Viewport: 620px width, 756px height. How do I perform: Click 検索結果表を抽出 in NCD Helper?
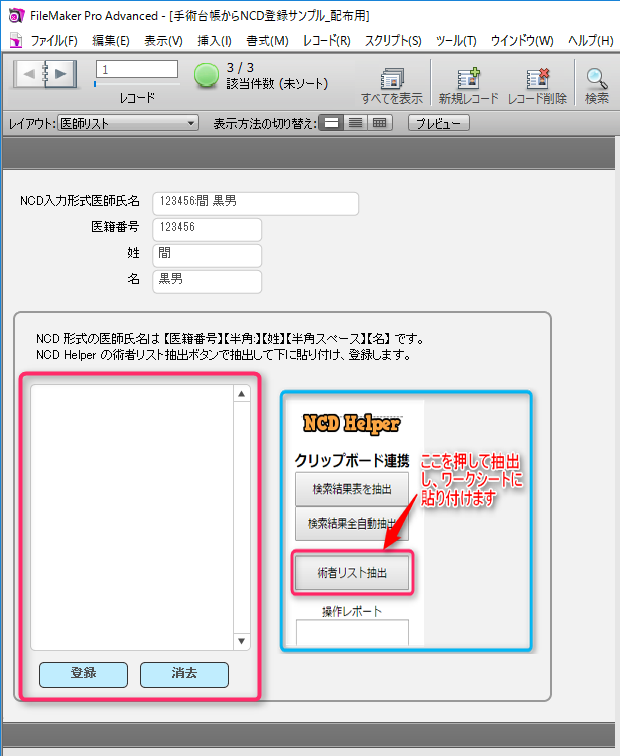point(352,489)
